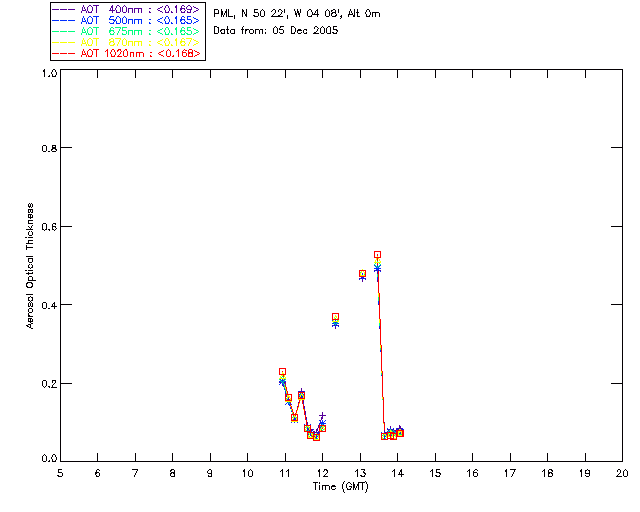Viewport: 640px width, 512px height.
Task: Click the 0.4 y-axis tick label
Action: (49, 305)
